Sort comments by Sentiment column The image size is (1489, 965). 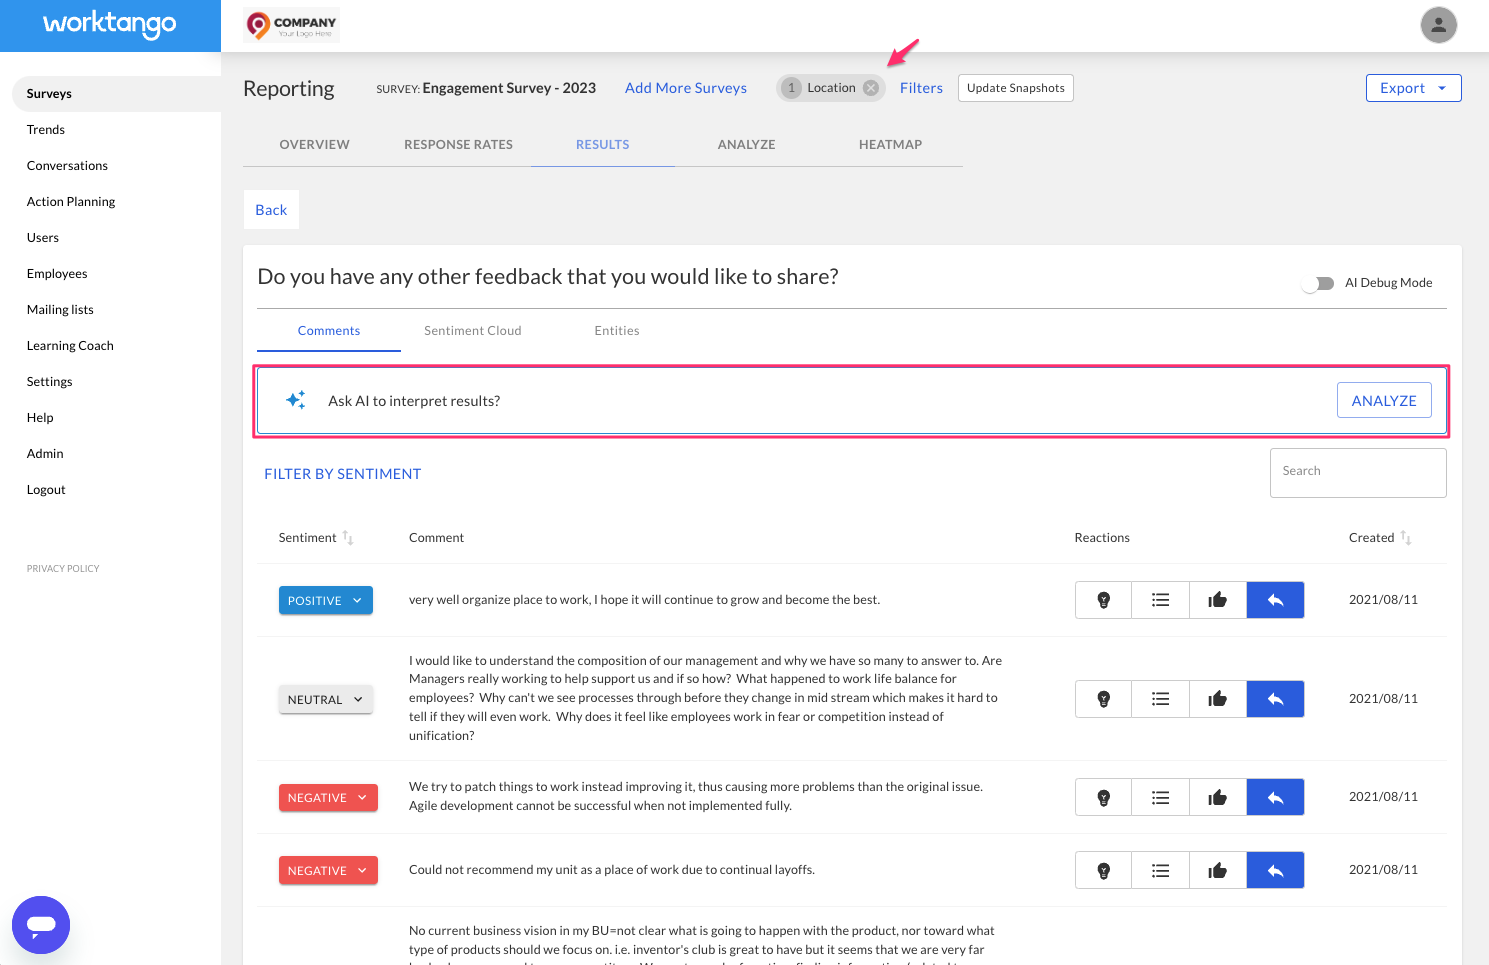click(x=347, y=538)
